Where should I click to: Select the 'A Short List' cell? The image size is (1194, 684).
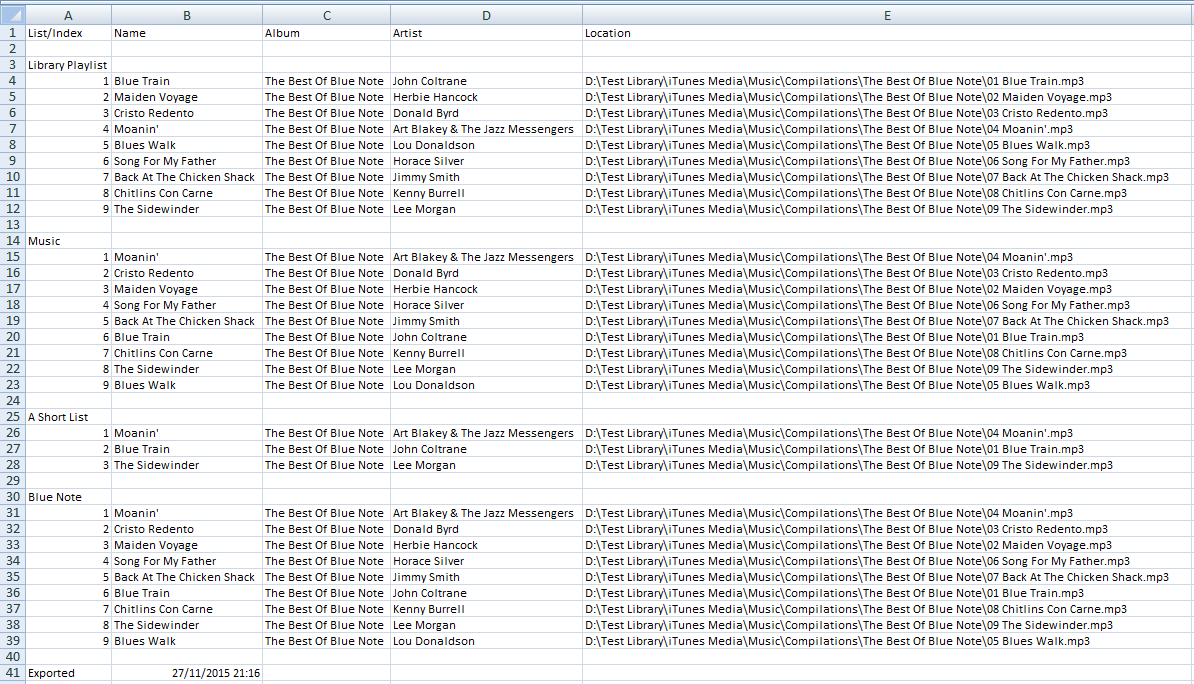pos(69,417)
